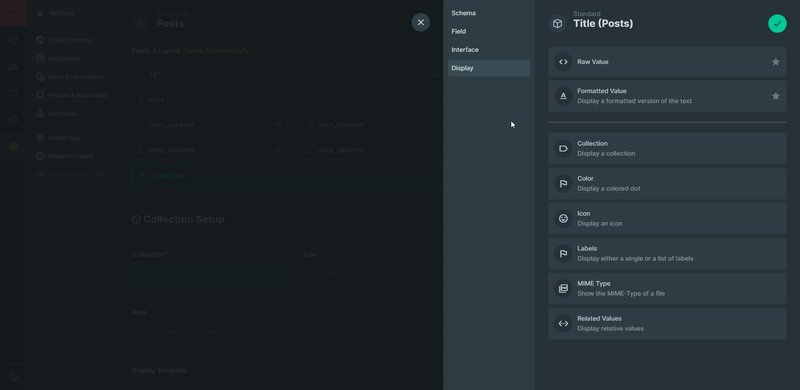Toggle the star on Raw Value
Viewport: 800px width, 390px height.
[x=776, y=62]
